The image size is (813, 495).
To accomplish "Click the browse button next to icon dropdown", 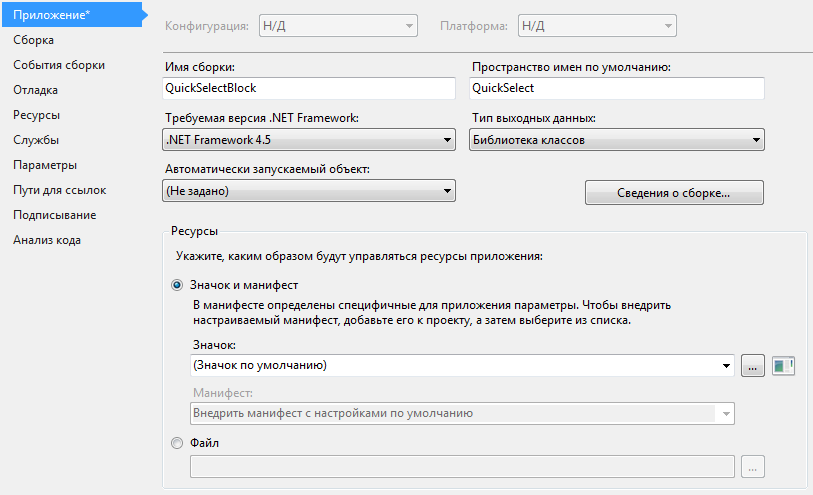I will 753,366.
